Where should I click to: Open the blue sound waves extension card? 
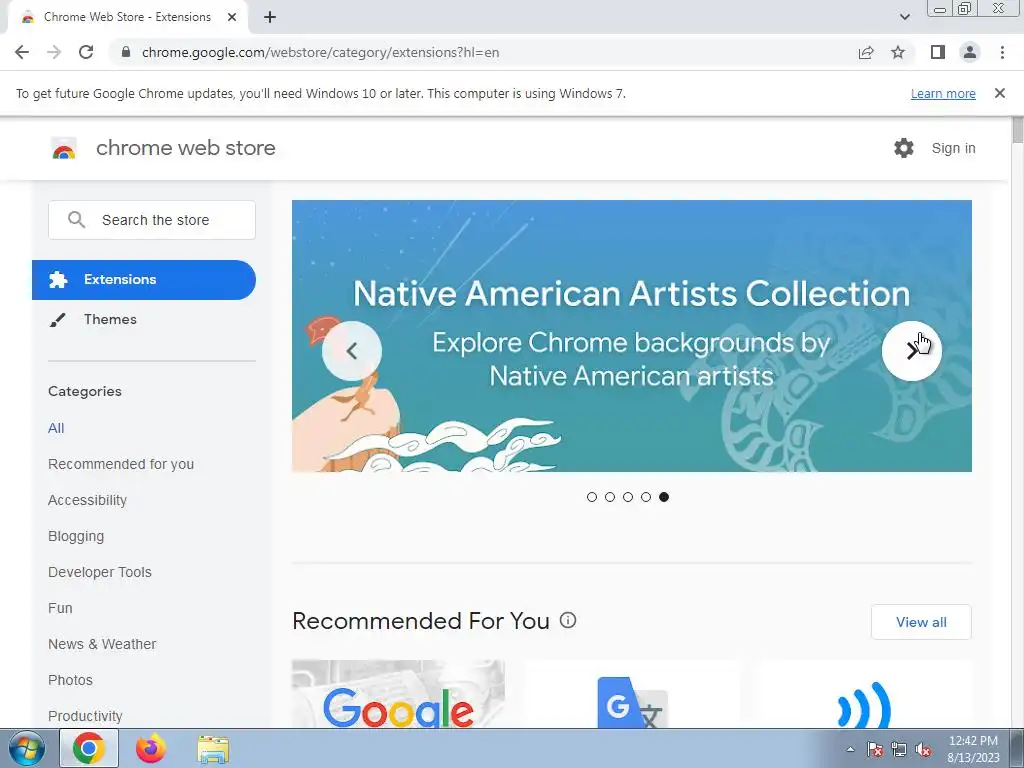coord(865,694)
